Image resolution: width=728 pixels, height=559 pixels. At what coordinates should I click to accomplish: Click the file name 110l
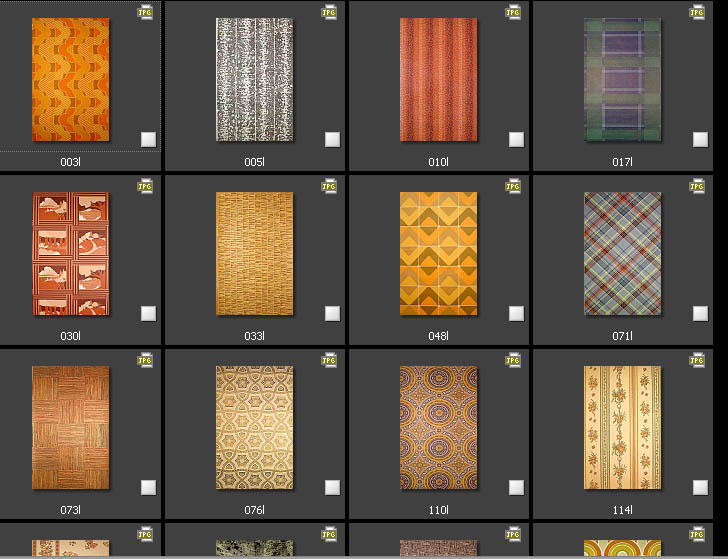(x=438, y=510)
